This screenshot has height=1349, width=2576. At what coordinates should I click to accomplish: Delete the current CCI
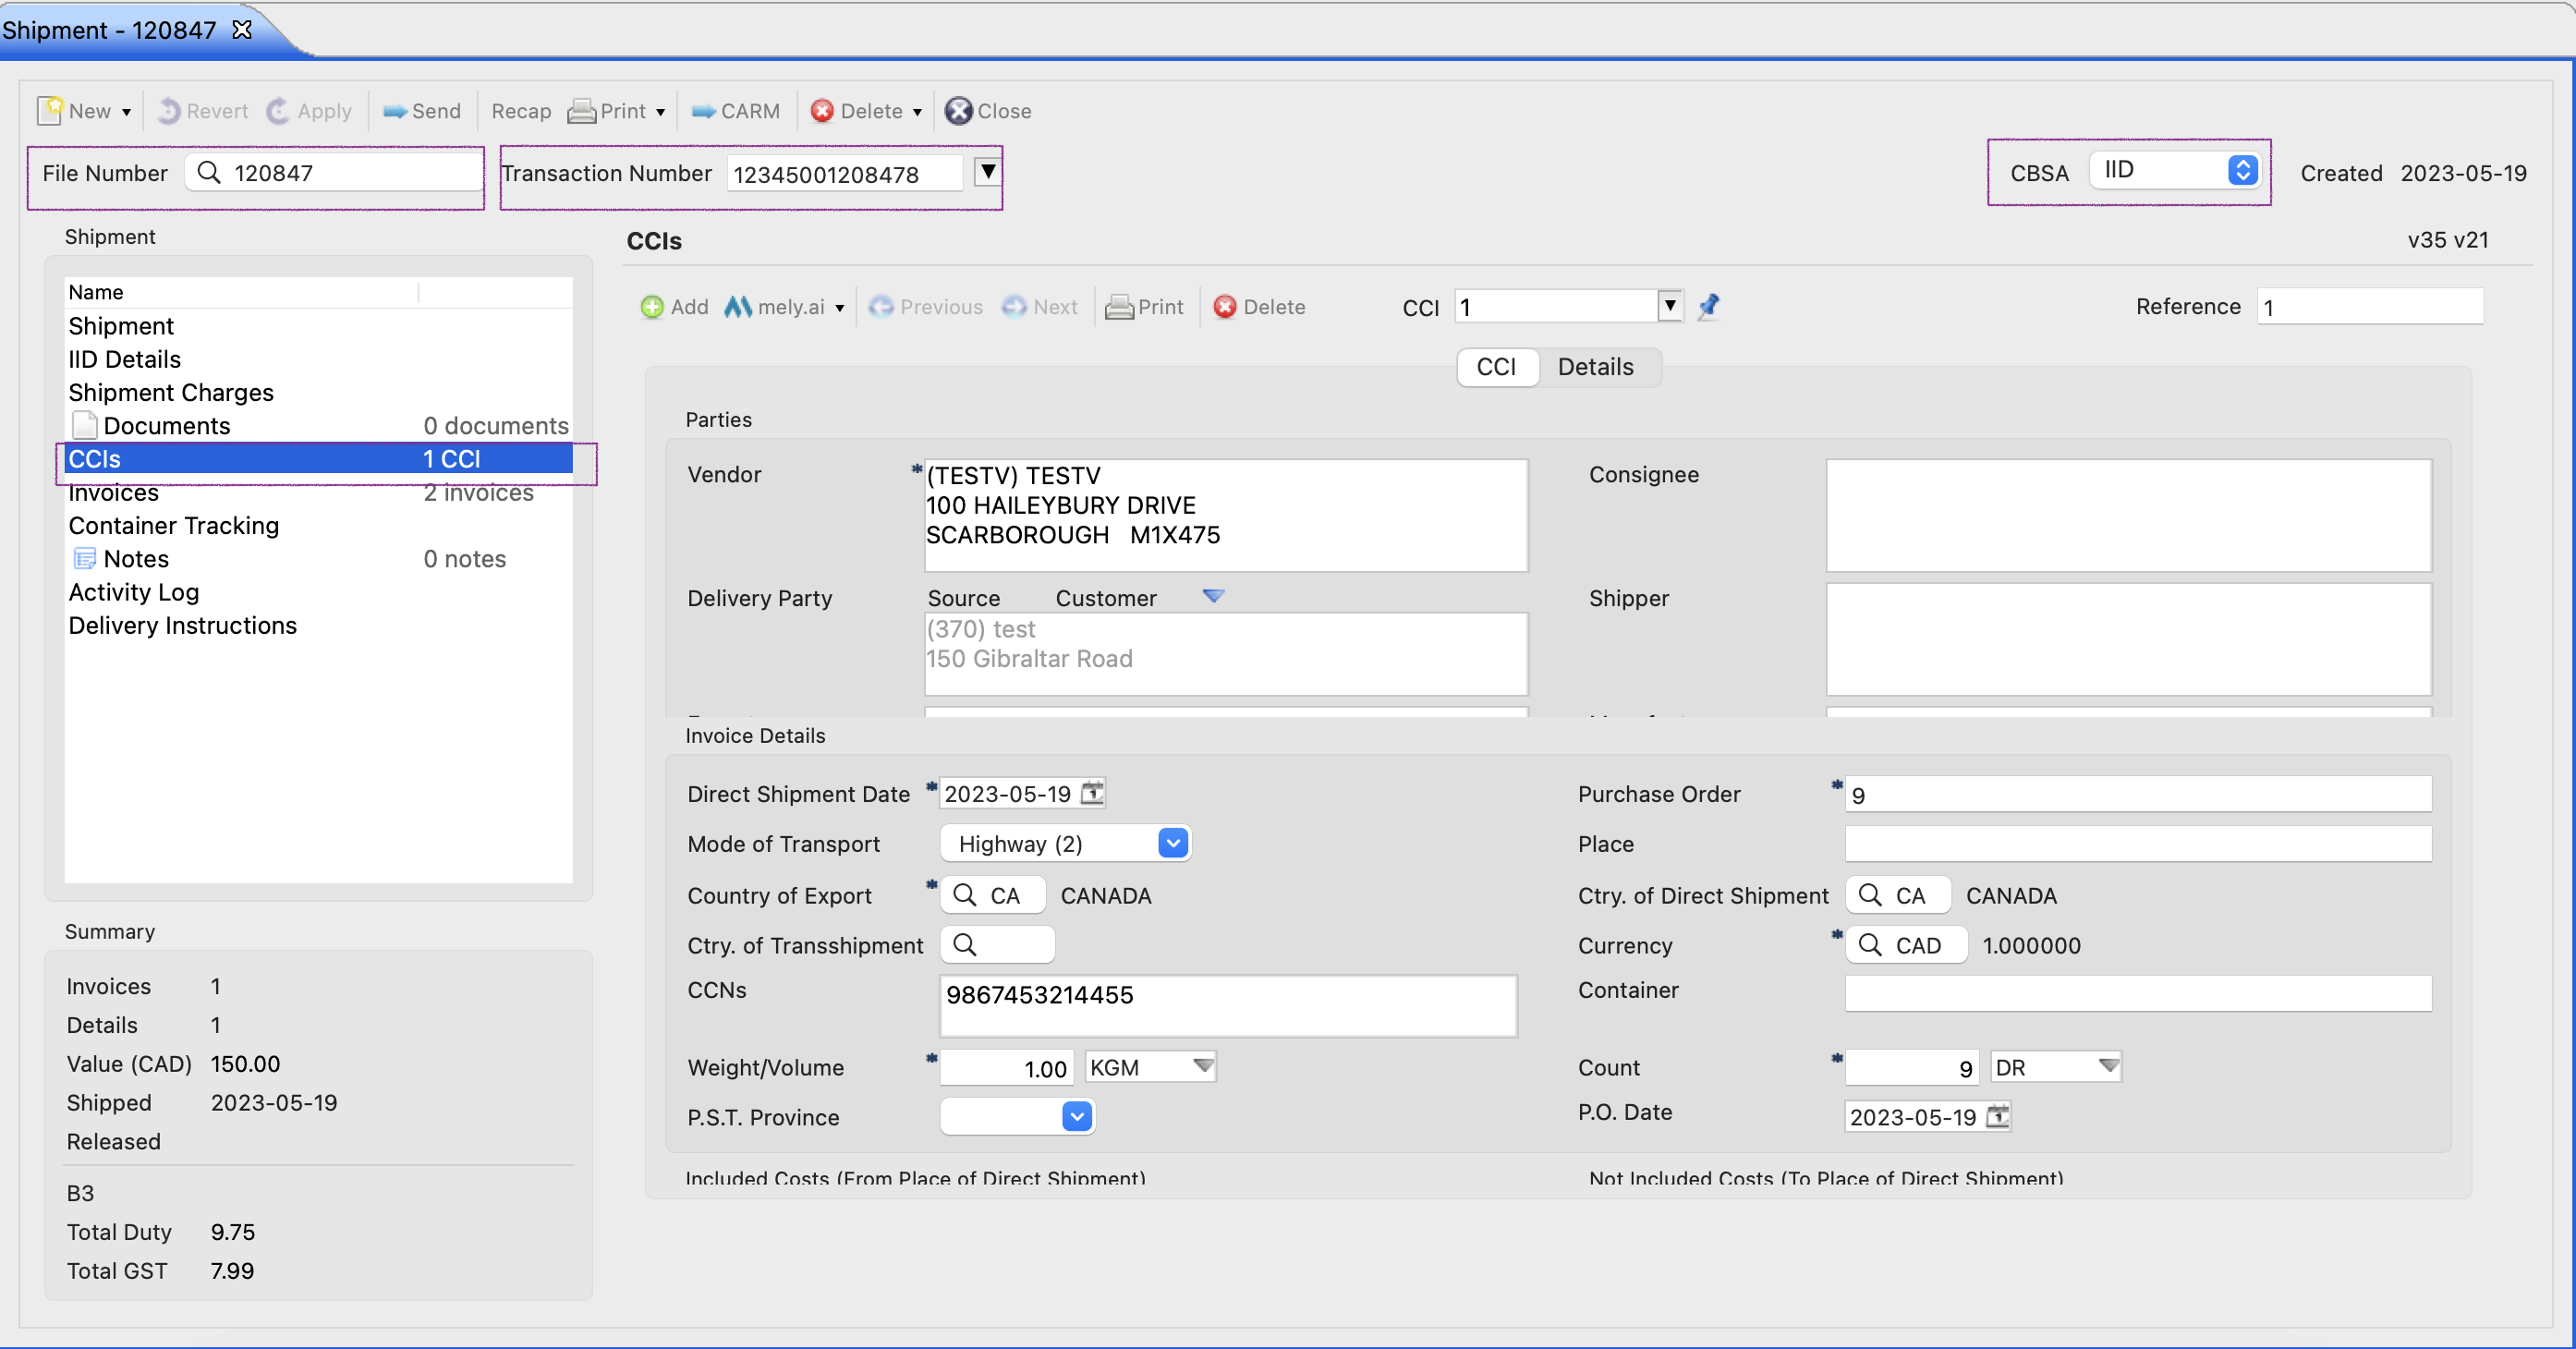(x=1259, y=307)
